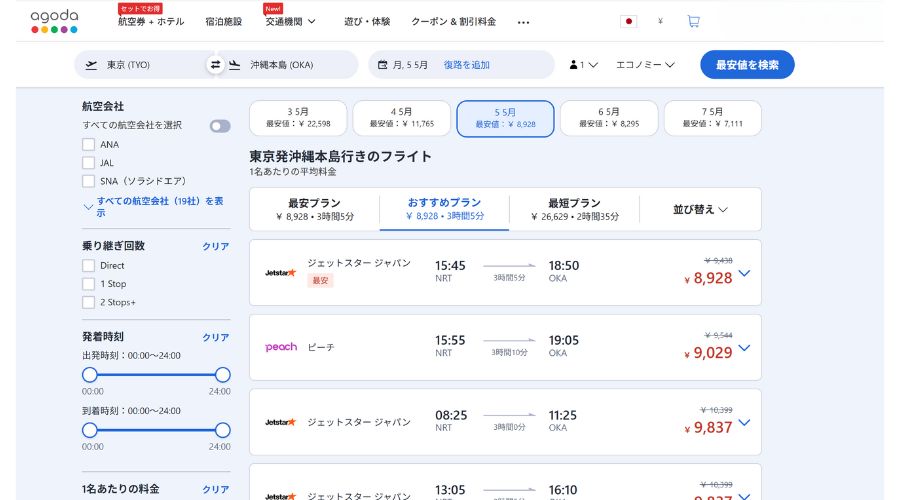Open the エコノミー cabin class dropdown
Screen dimensions: 900x500
[645, 65]
